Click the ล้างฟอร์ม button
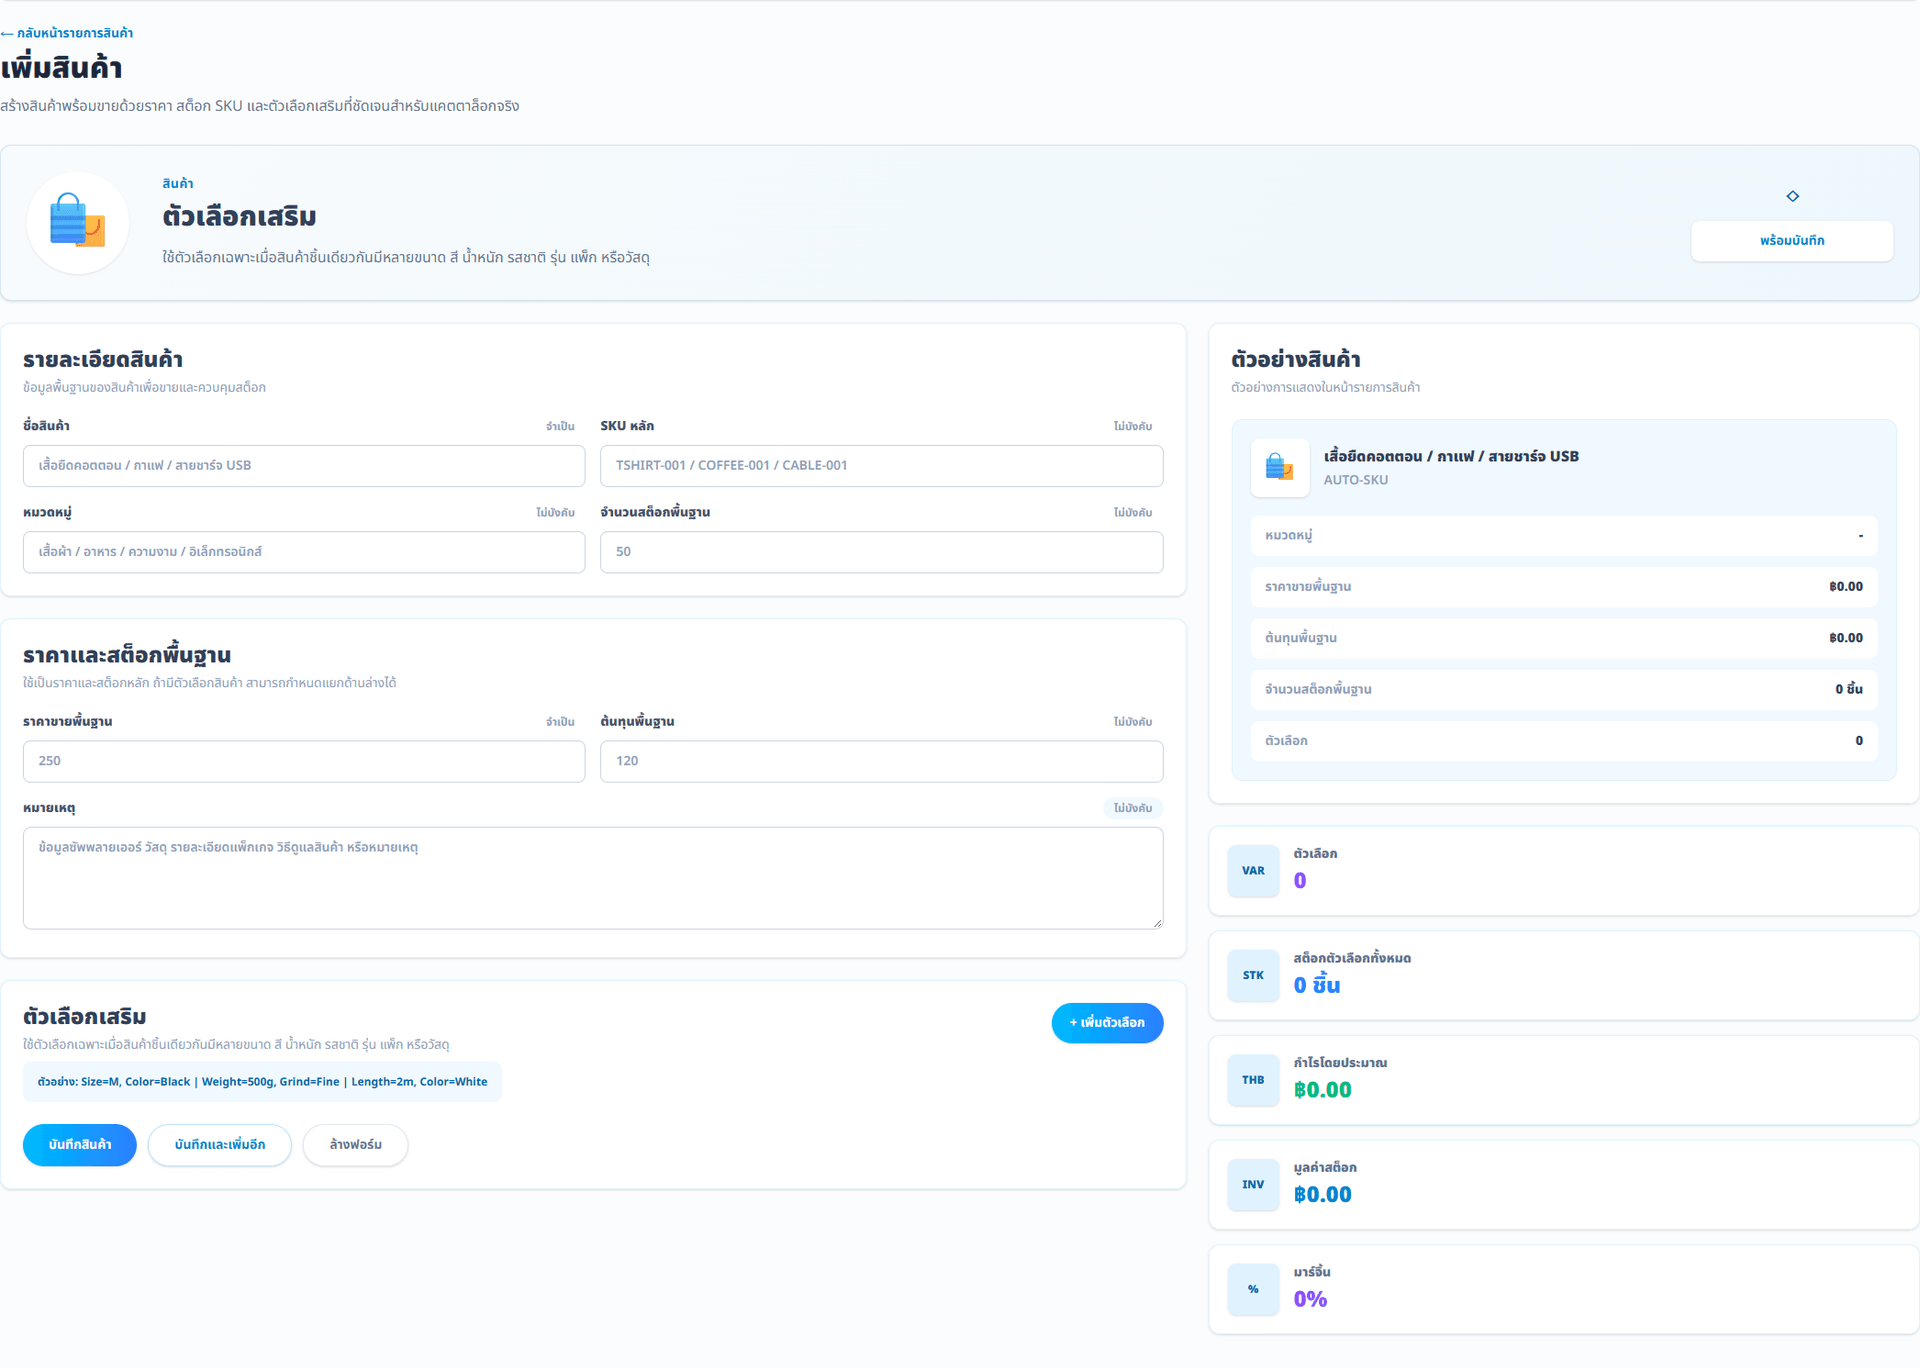Image resolution: width=1920 pixels, height=1368 pixels. [356, 1145]
